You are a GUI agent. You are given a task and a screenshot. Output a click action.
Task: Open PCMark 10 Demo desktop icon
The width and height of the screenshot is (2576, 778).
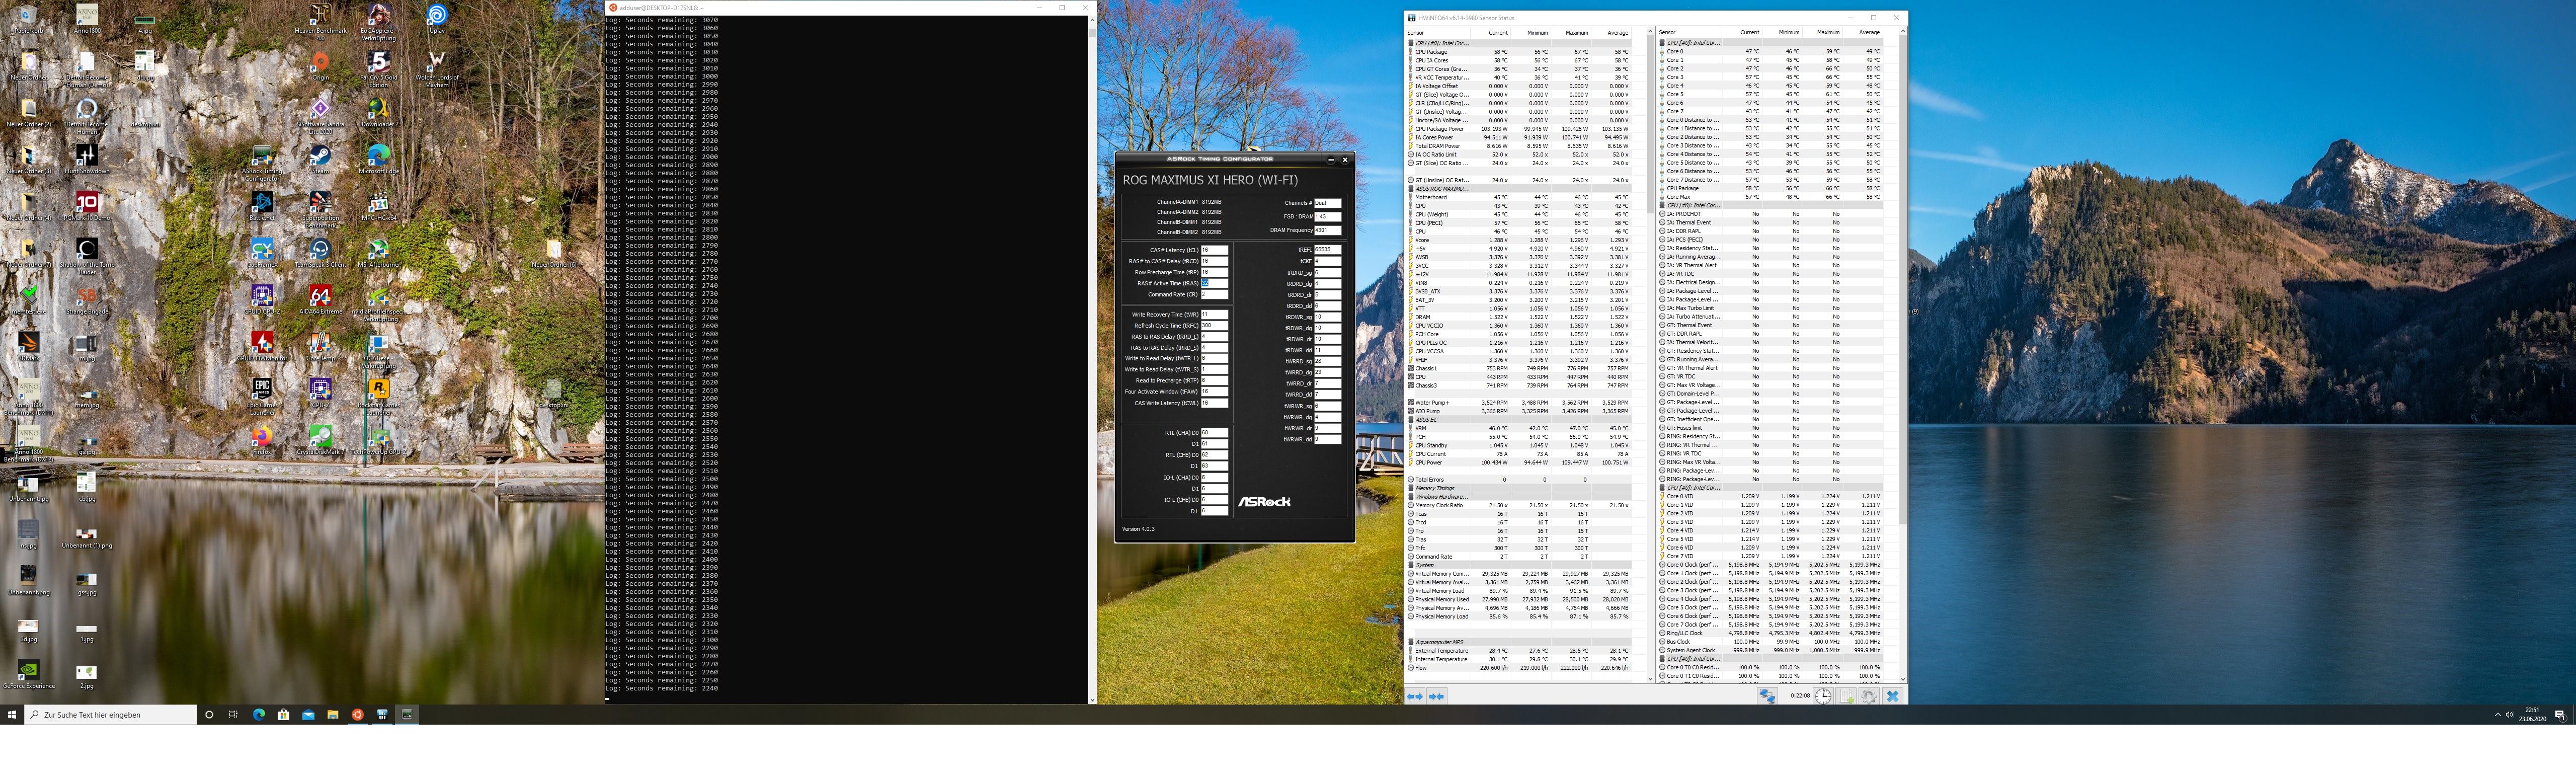86,207
